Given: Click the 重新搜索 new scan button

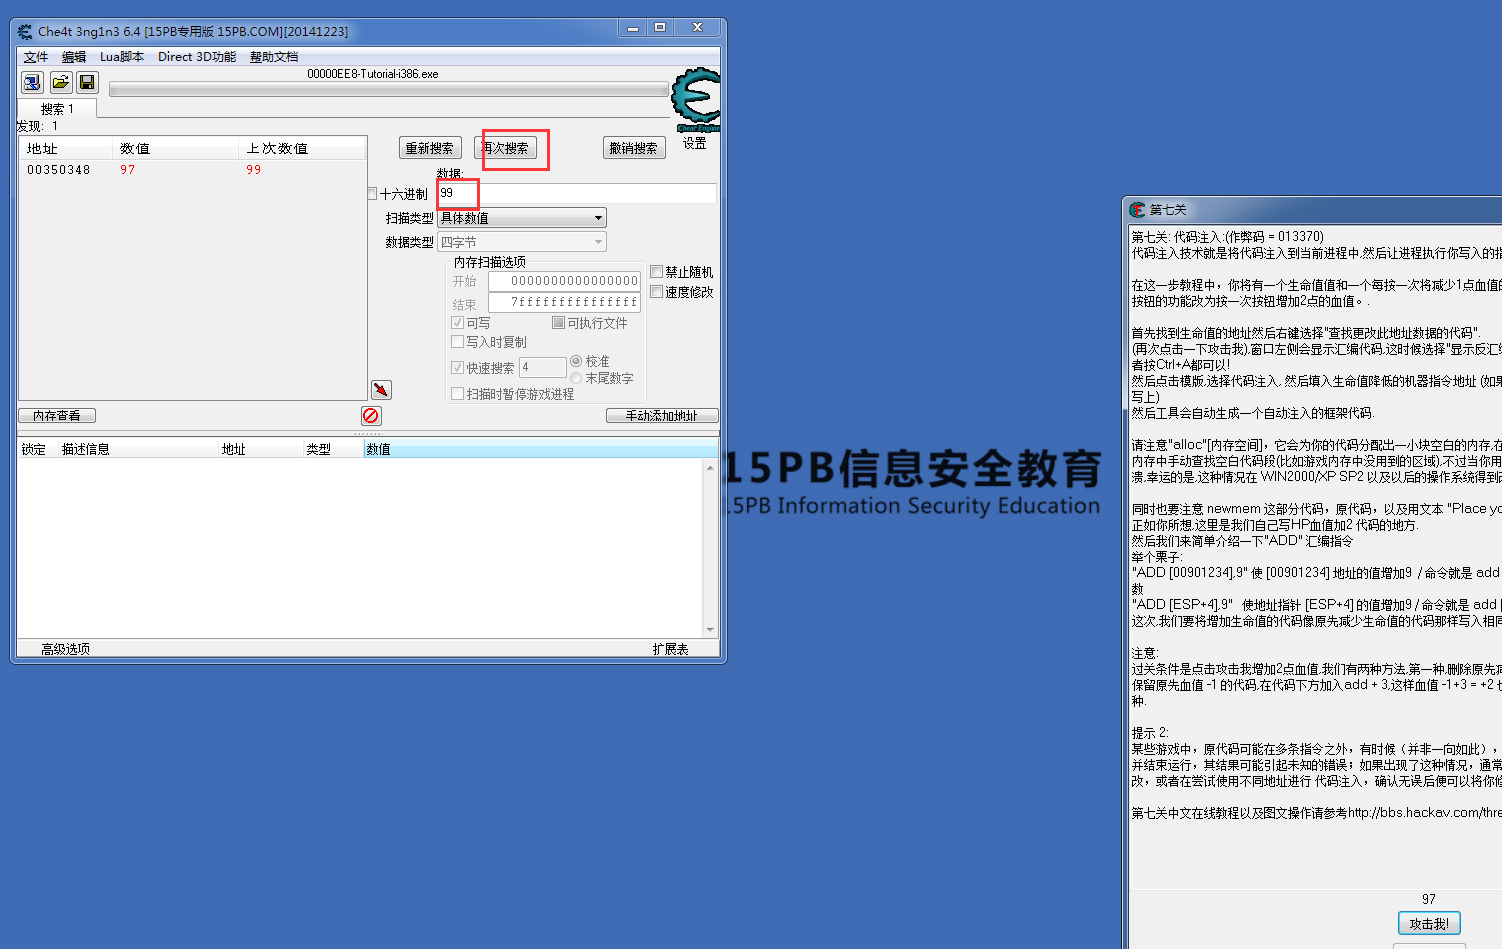Looking at the screenshot, I should (x=430, y=148).
